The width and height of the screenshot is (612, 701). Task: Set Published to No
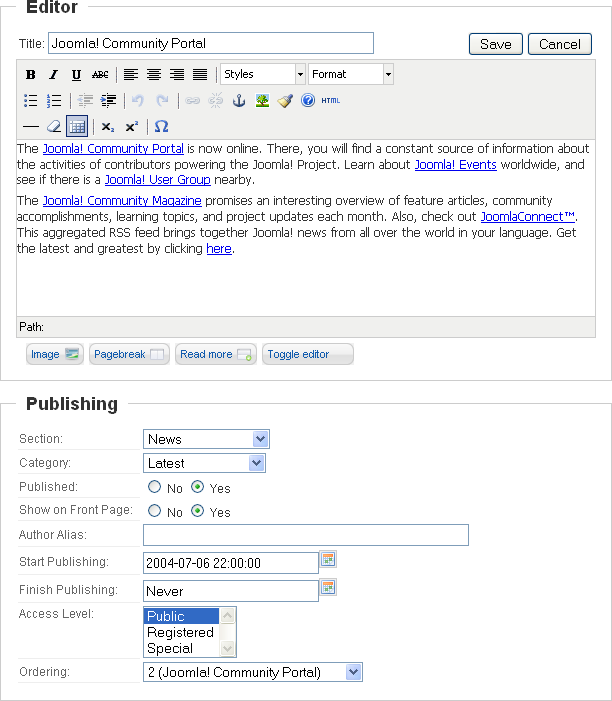point(154,487)
